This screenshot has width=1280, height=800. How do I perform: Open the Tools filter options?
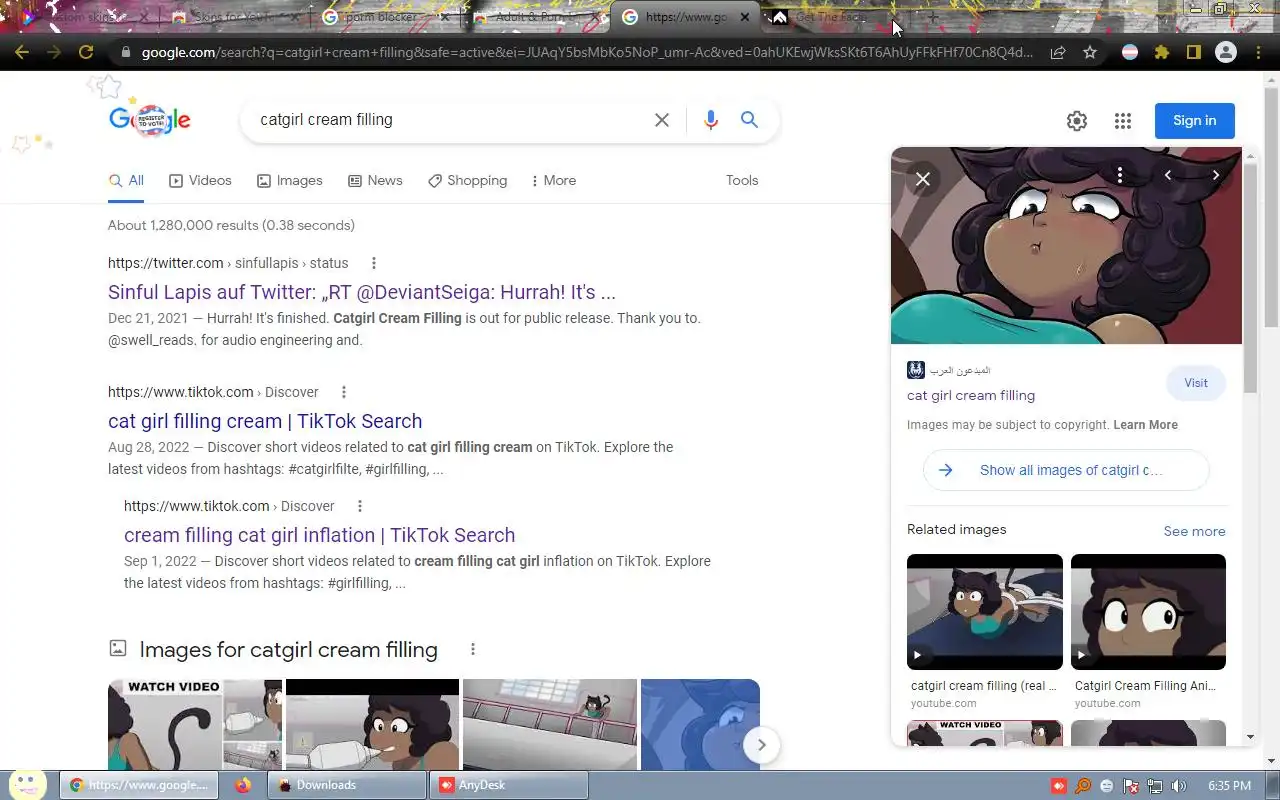742,181
